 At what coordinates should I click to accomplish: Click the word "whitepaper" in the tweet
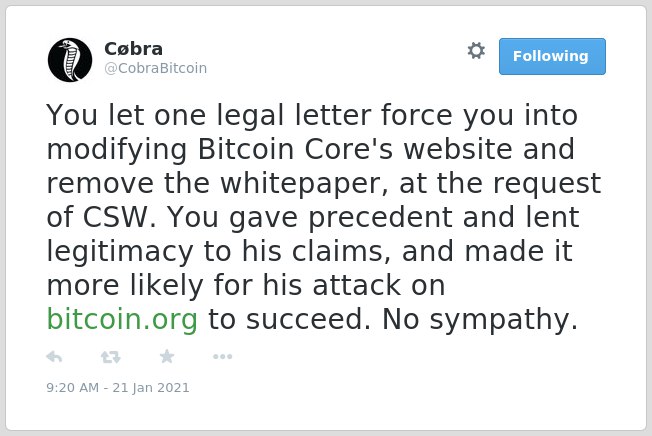pyautogui.click(x=304, y=183)
